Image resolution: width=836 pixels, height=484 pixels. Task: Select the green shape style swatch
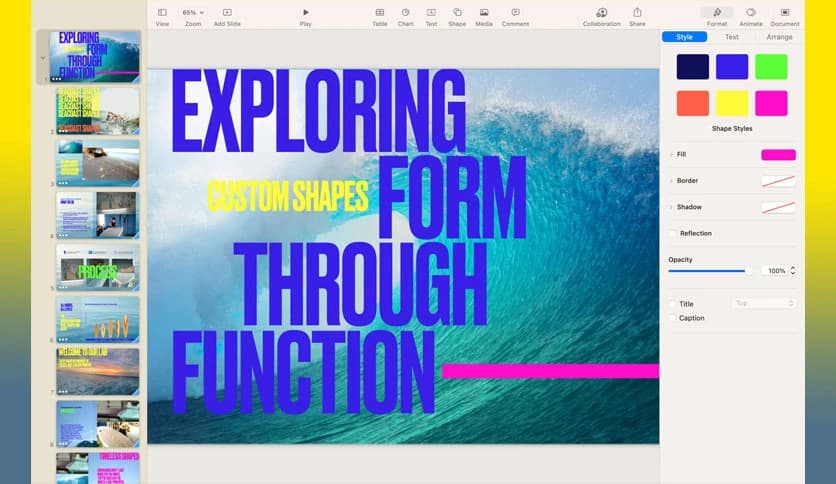771,66
